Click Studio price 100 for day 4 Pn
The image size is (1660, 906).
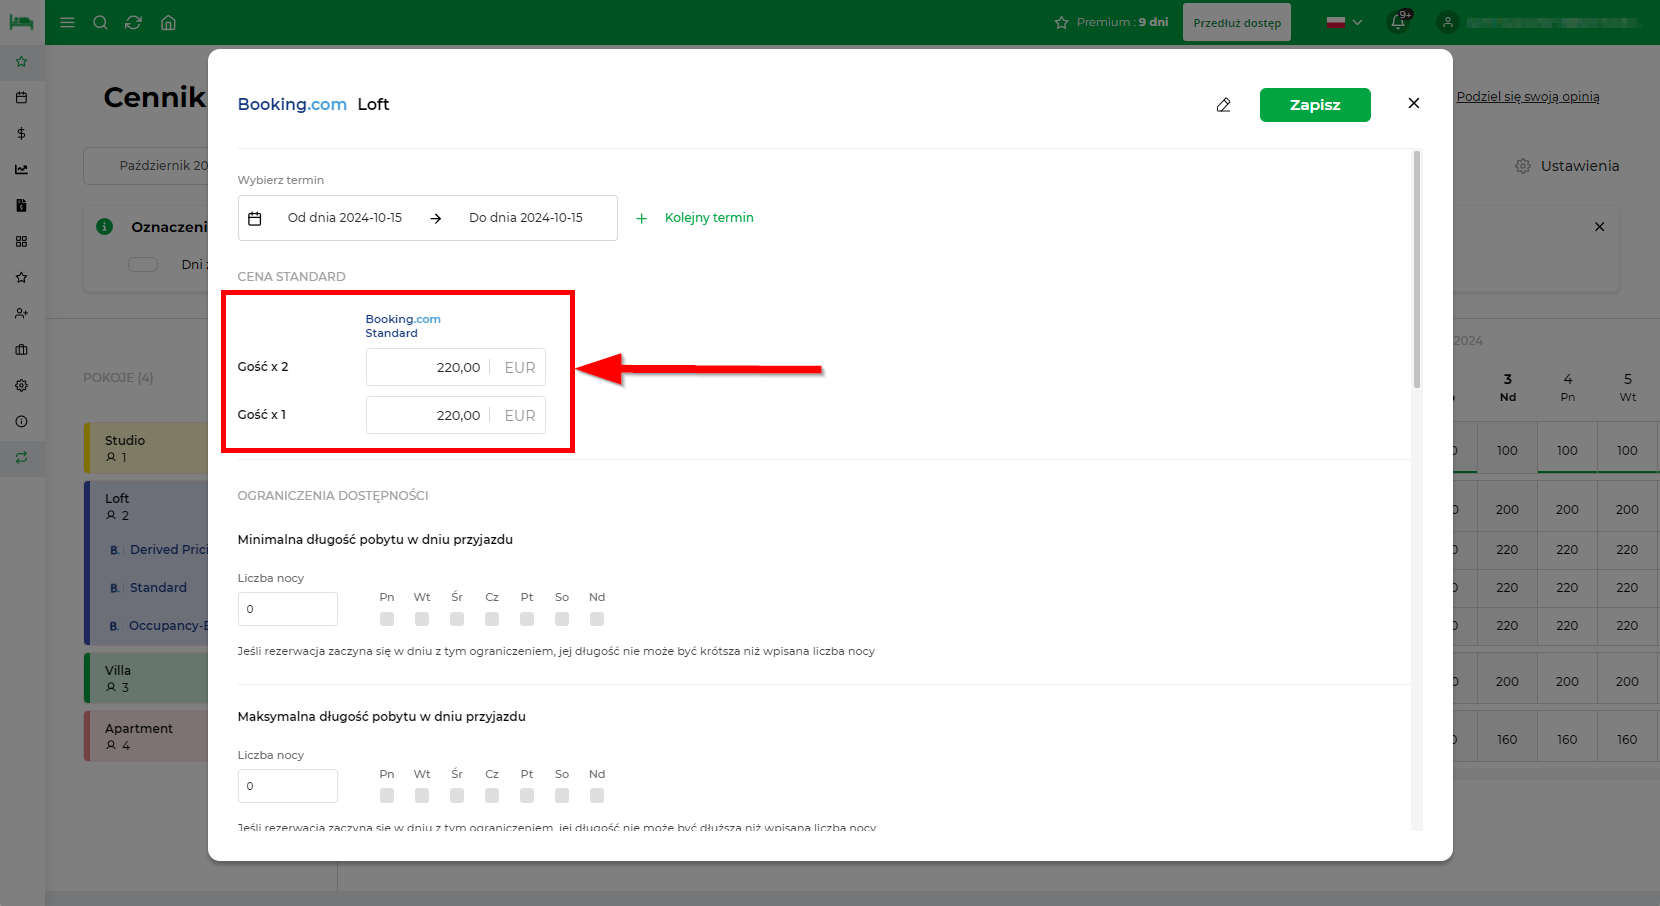[x=1567, y=451]
